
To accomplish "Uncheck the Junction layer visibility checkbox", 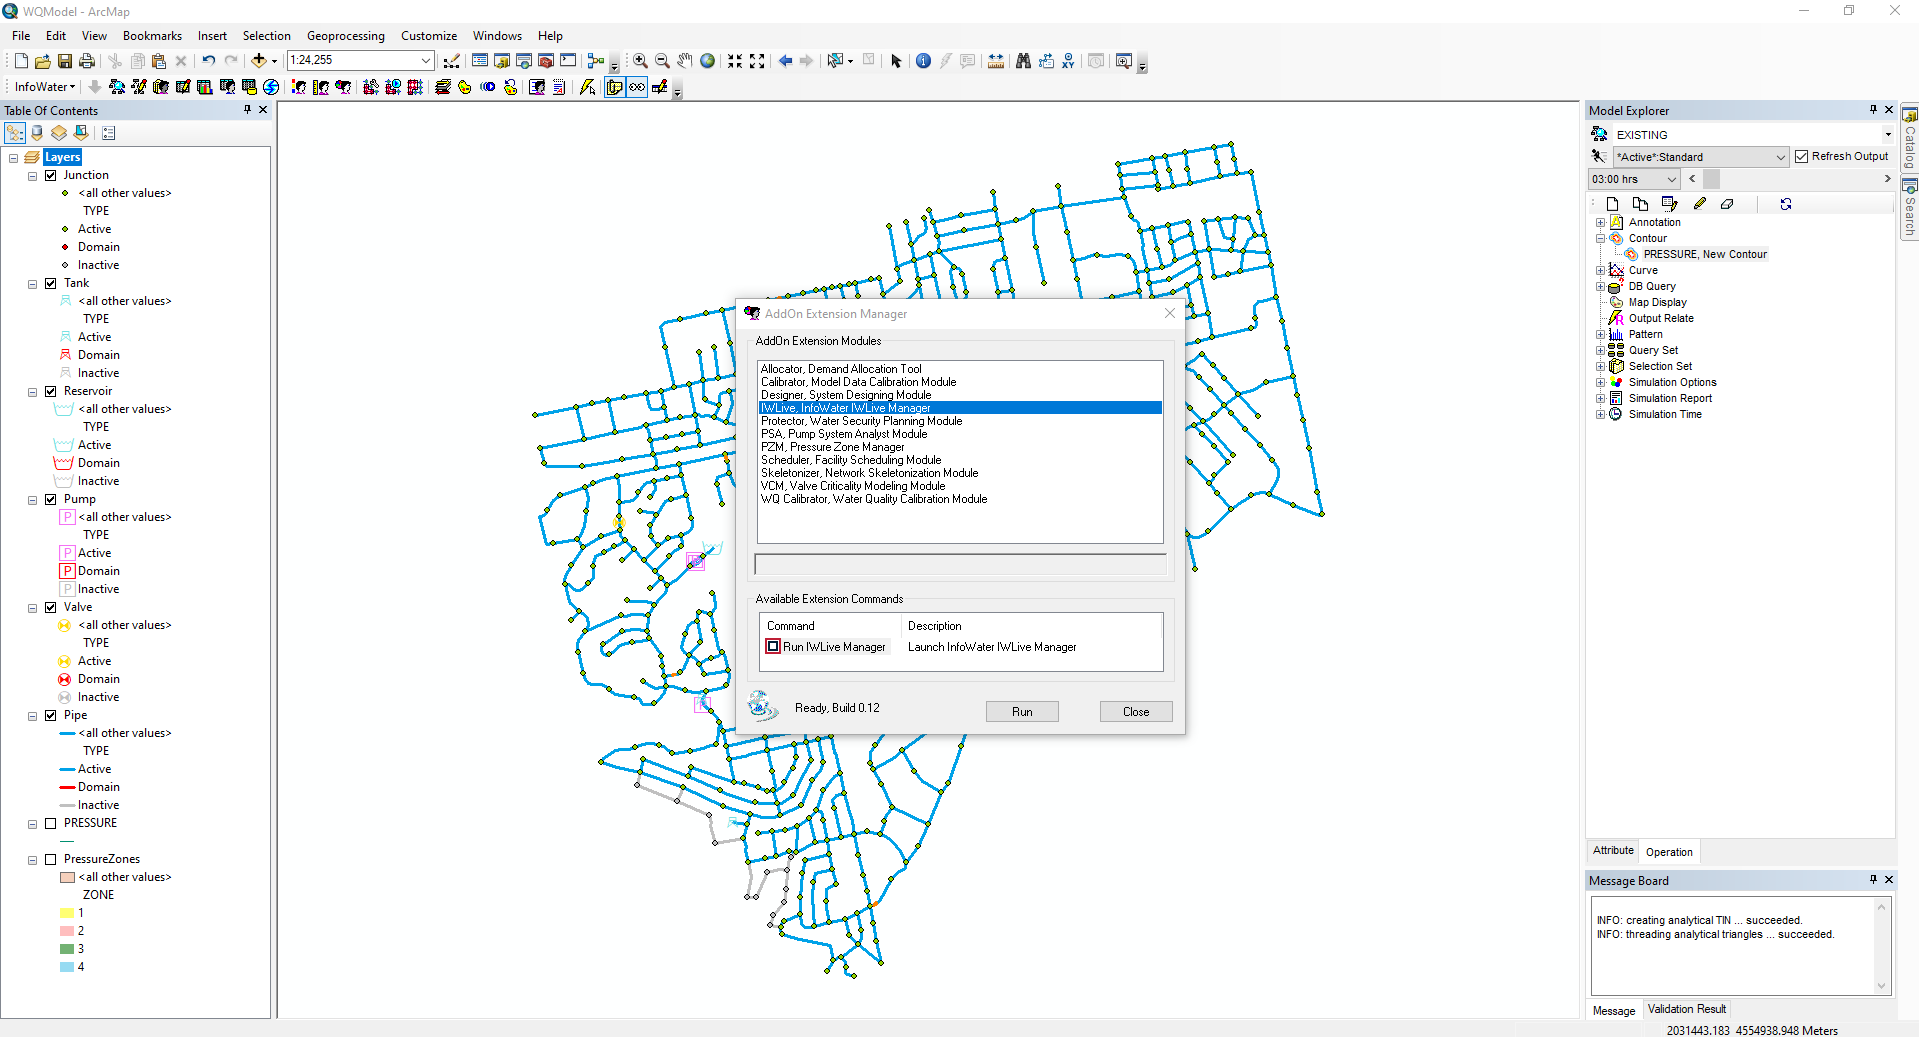I will coord(50,175).
